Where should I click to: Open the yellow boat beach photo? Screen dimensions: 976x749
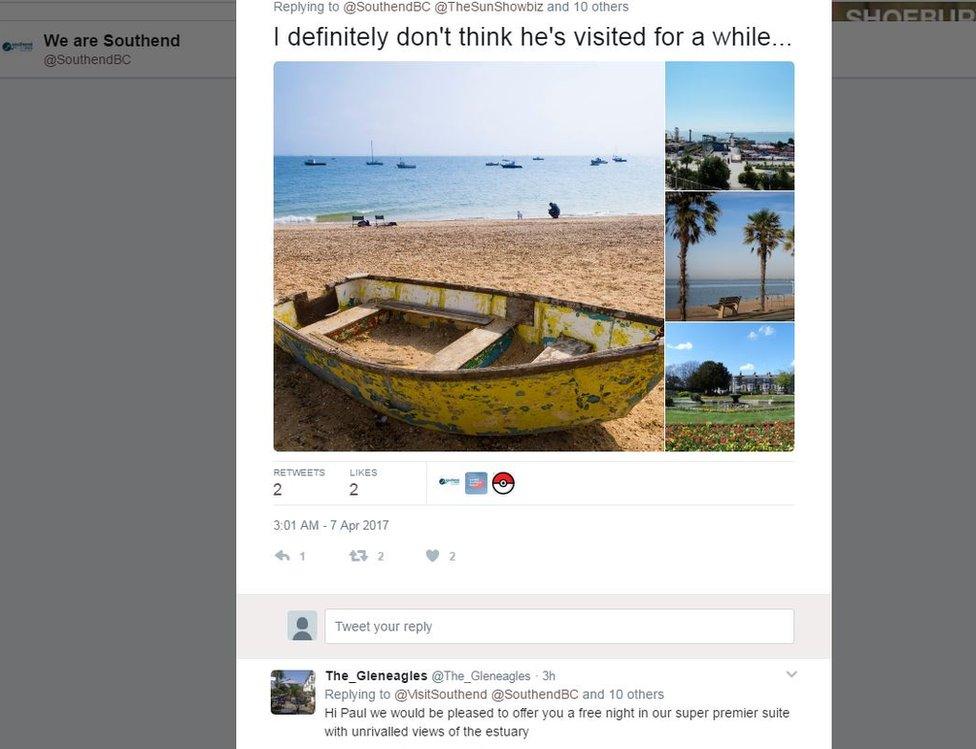click(x=467, y=255)
